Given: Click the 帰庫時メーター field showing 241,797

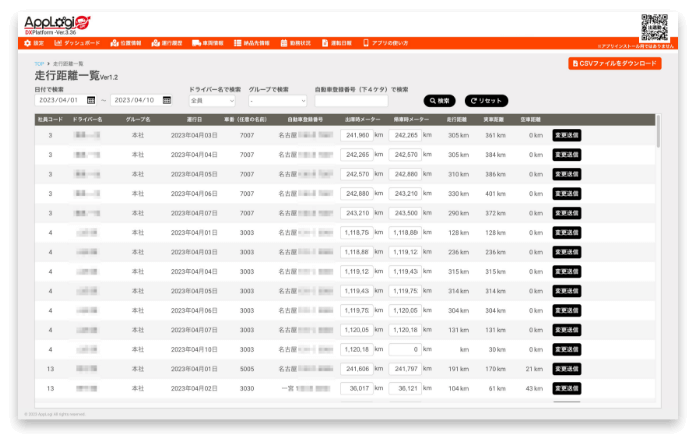Looking at the screenshot, I should click(405, 369).
